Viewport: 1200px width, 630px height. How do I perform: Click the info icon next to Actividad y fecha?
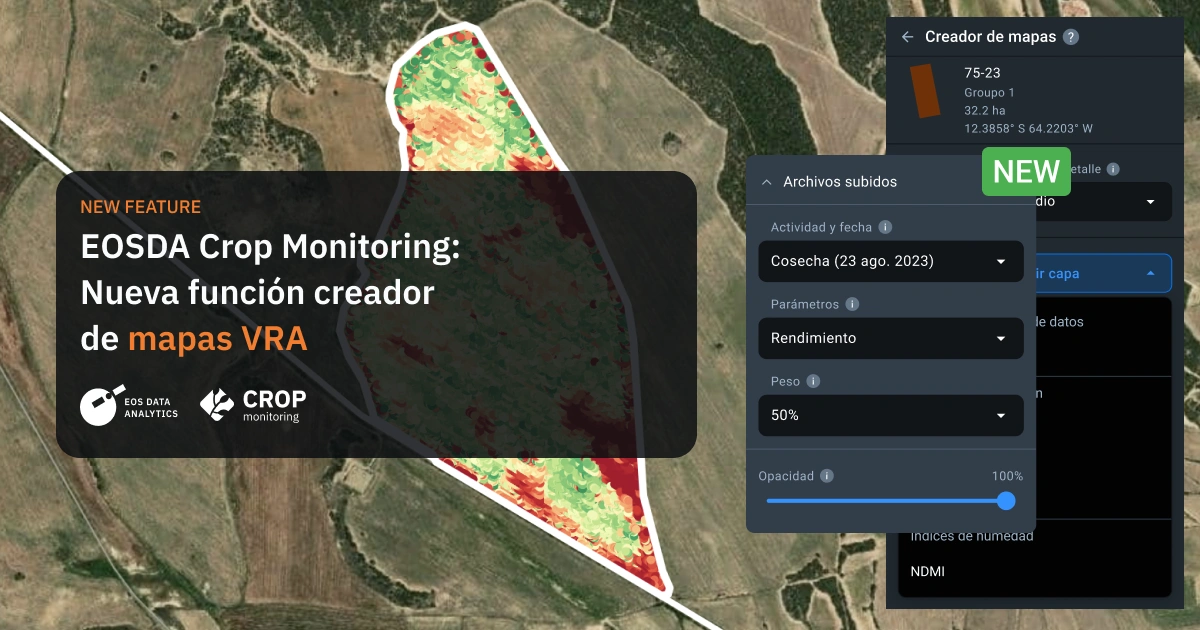point(884,227)
